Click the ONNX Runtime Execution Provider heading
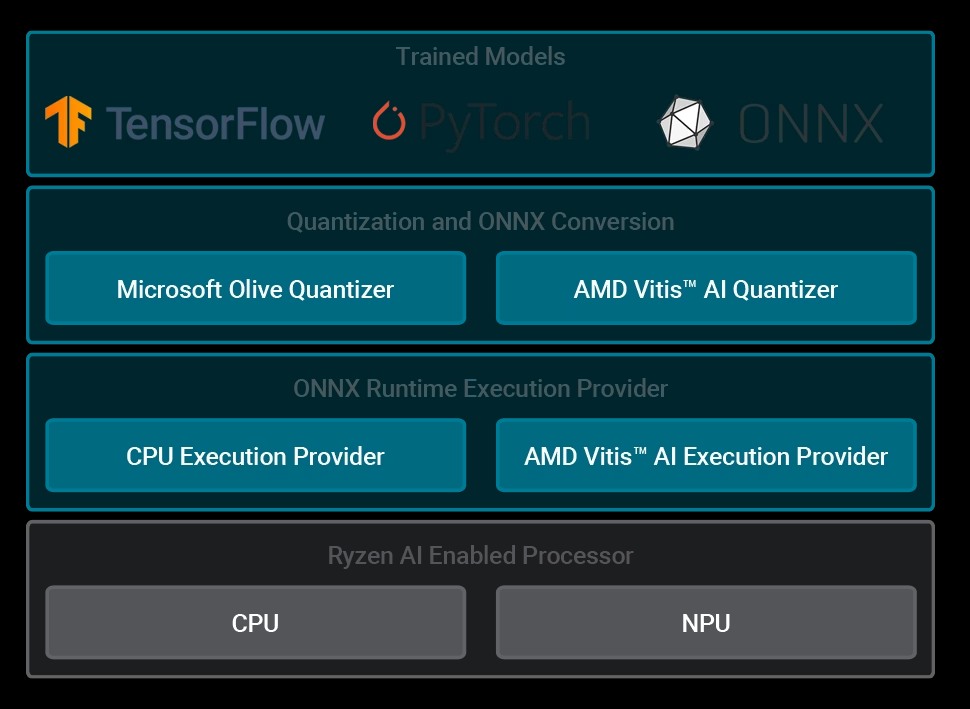The width and height of the screenshot is (970, 709). tap(480, 388)
